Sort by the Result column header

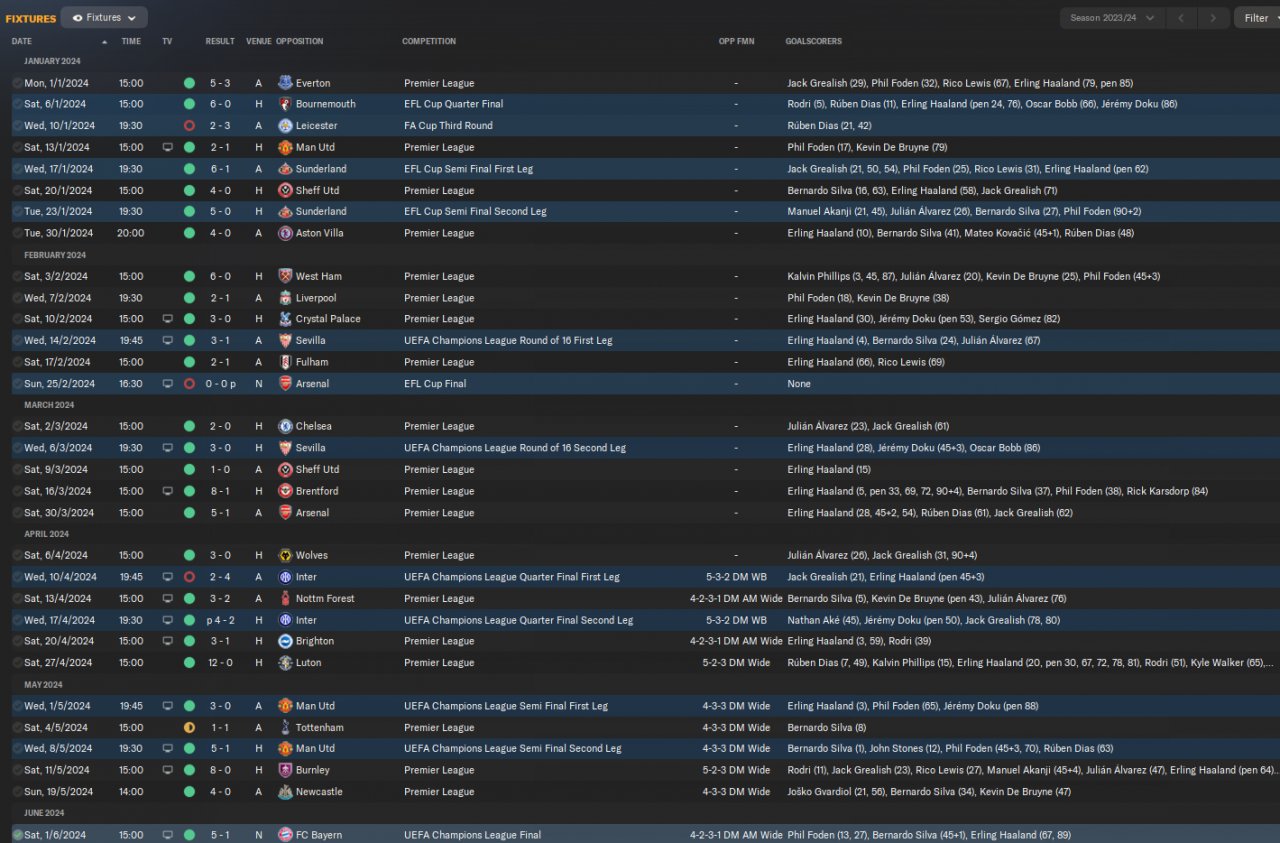click(x=220, y=41)
